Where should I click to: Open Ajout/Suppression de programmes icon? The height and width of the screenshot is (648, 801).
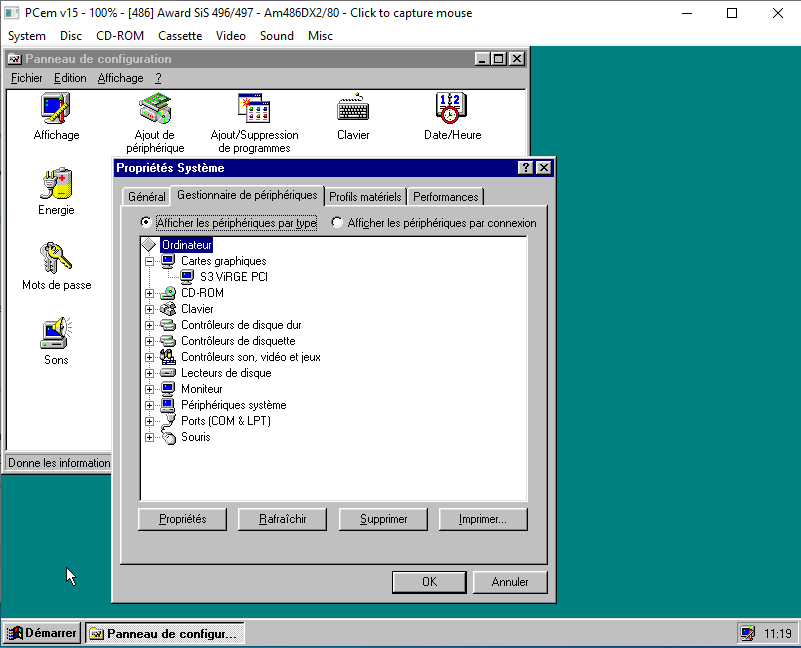coord(254,108)
